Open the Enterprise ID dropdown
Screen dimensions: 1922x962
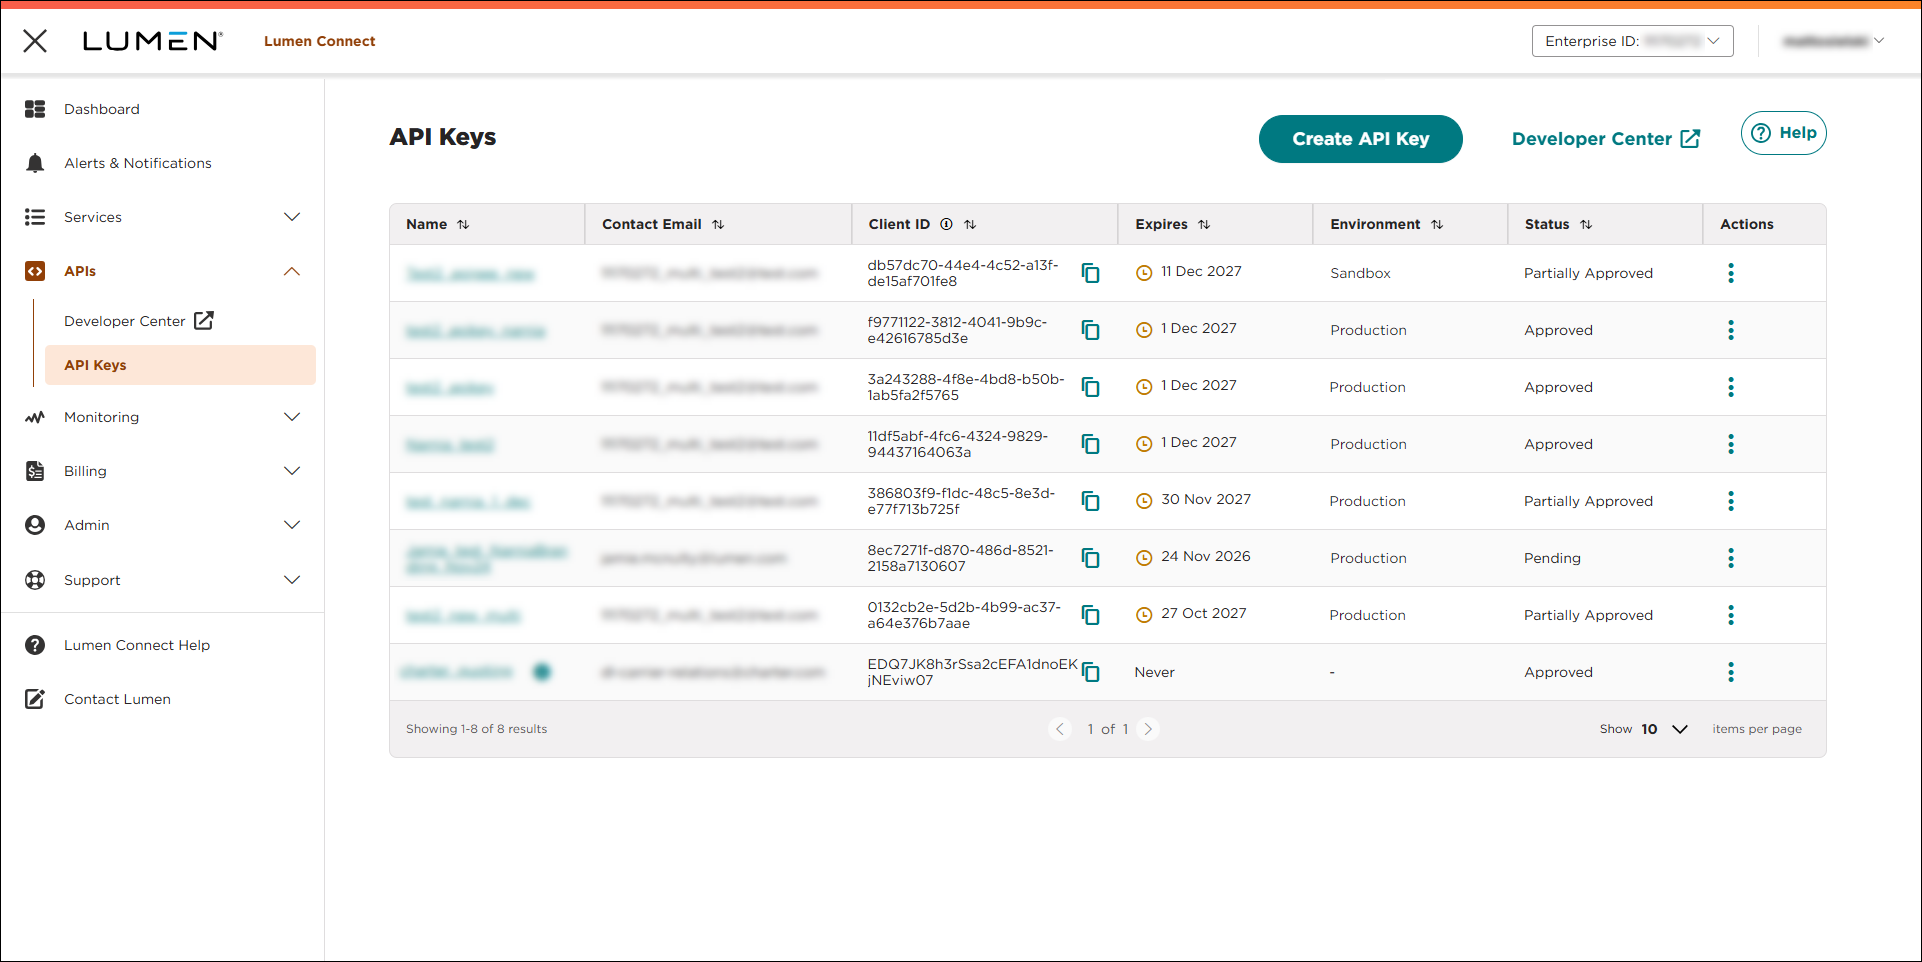click(x=1631, y=41)
